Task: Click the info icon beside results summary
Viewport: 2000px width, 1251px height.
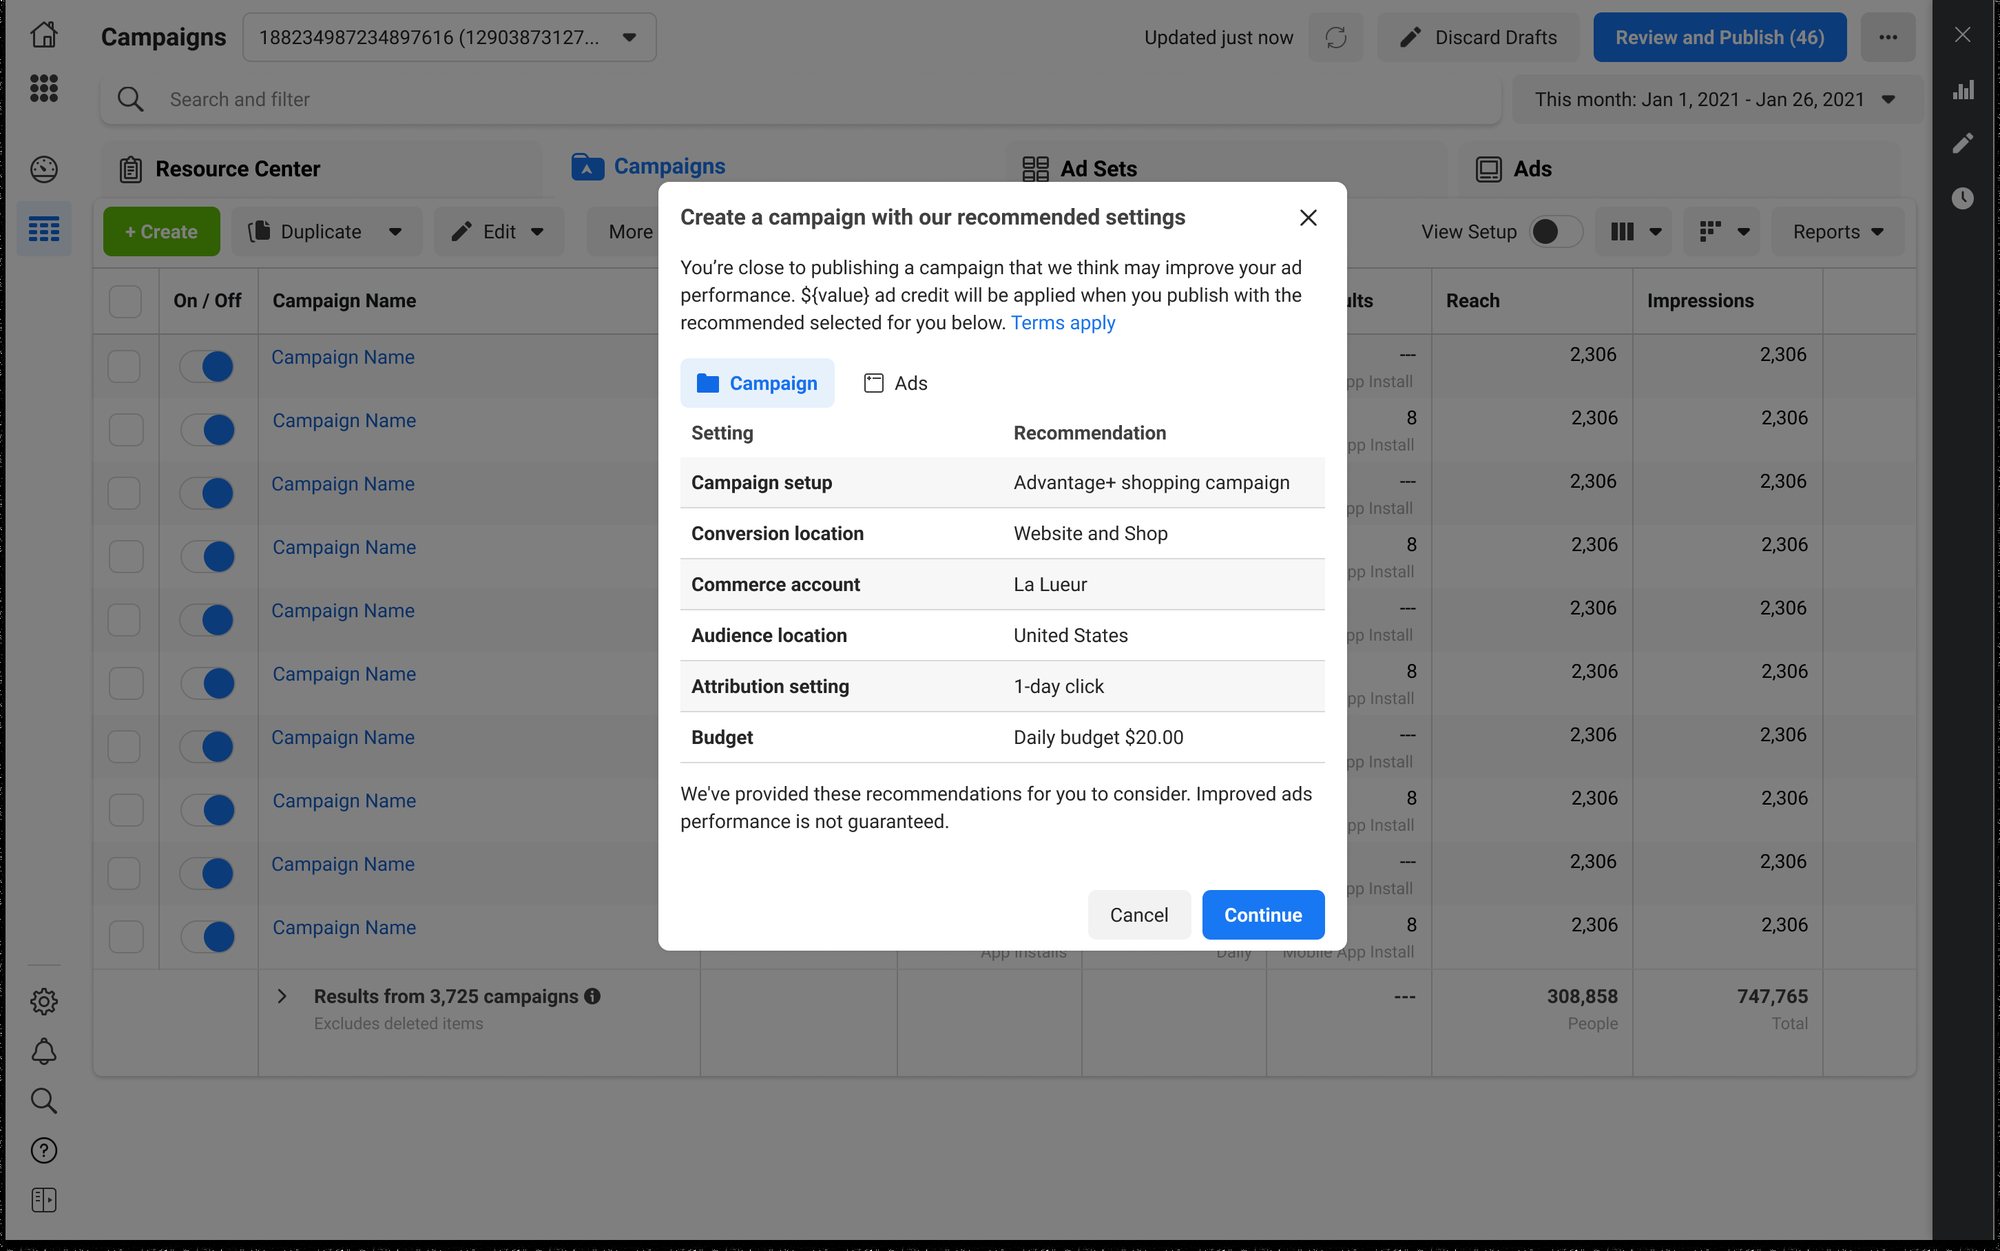Action: pos(592,996)
